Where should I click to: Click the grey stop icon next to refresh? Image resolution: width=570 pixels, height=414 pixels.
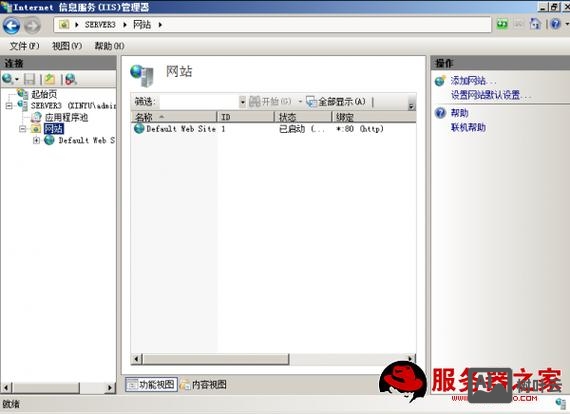pyautogui.click(x=518, y=24)
